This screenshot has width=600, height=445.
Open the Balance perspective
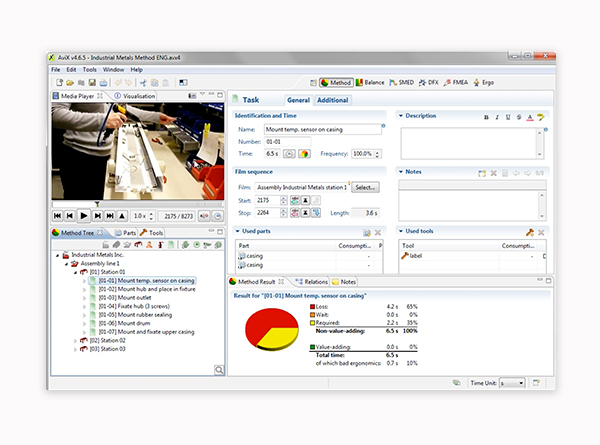(368, 82)
